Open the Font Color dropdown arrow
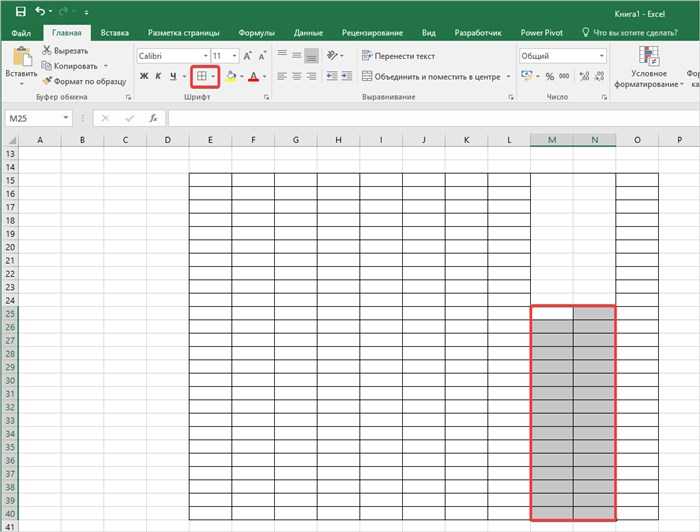 coord(264,76)
